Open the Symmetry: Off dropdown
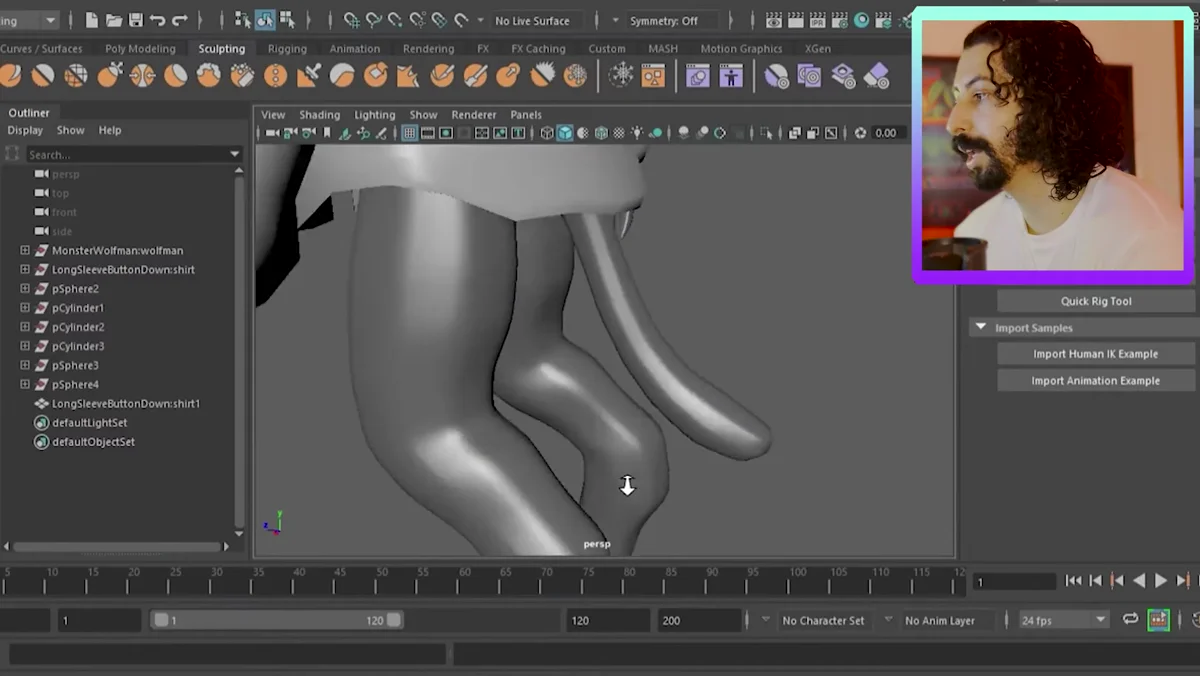 pos(672,21)
